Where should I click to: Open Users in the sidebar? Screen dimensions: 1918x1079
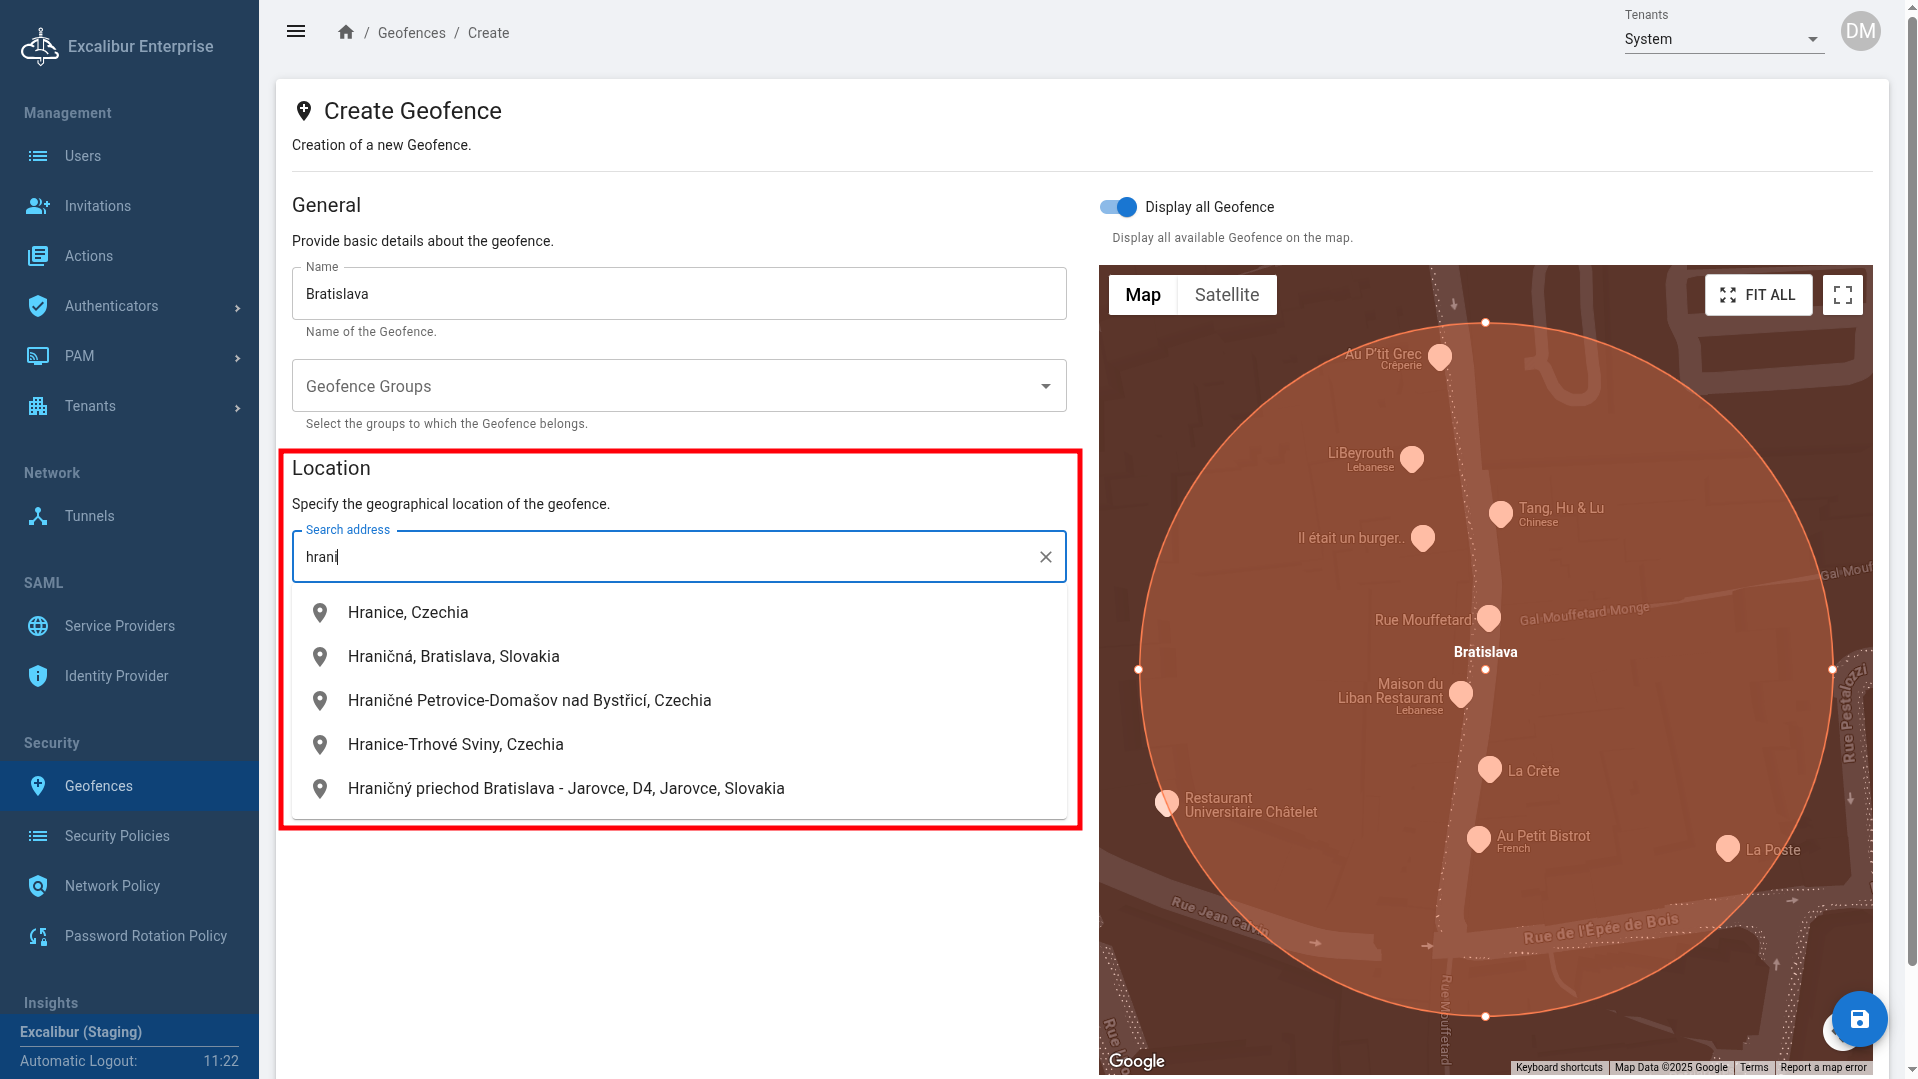(x=83, y=156)
